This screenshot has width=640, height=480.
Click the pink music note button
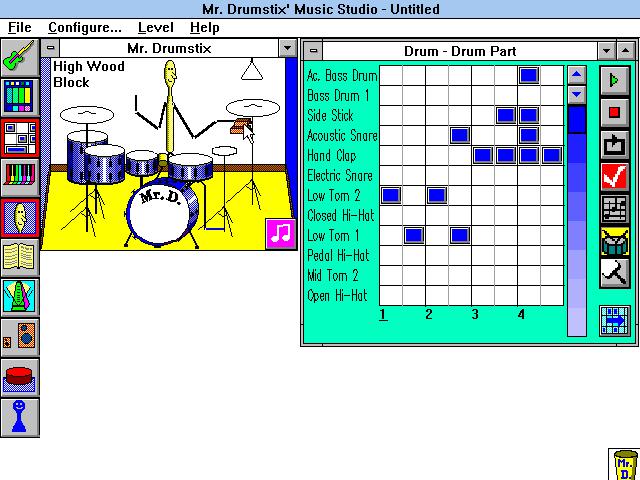point(280,234)
